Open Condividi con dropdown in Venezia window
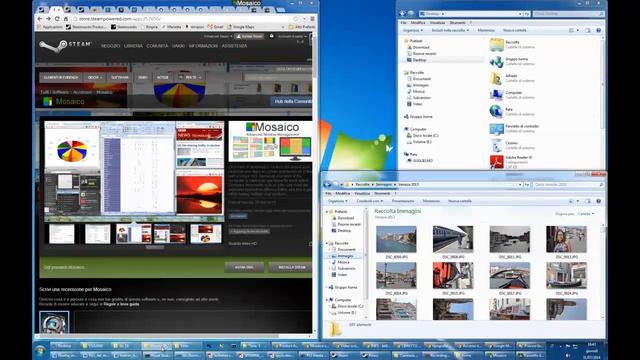The width and height of the screenshot is (640, 360). [369, 201]
